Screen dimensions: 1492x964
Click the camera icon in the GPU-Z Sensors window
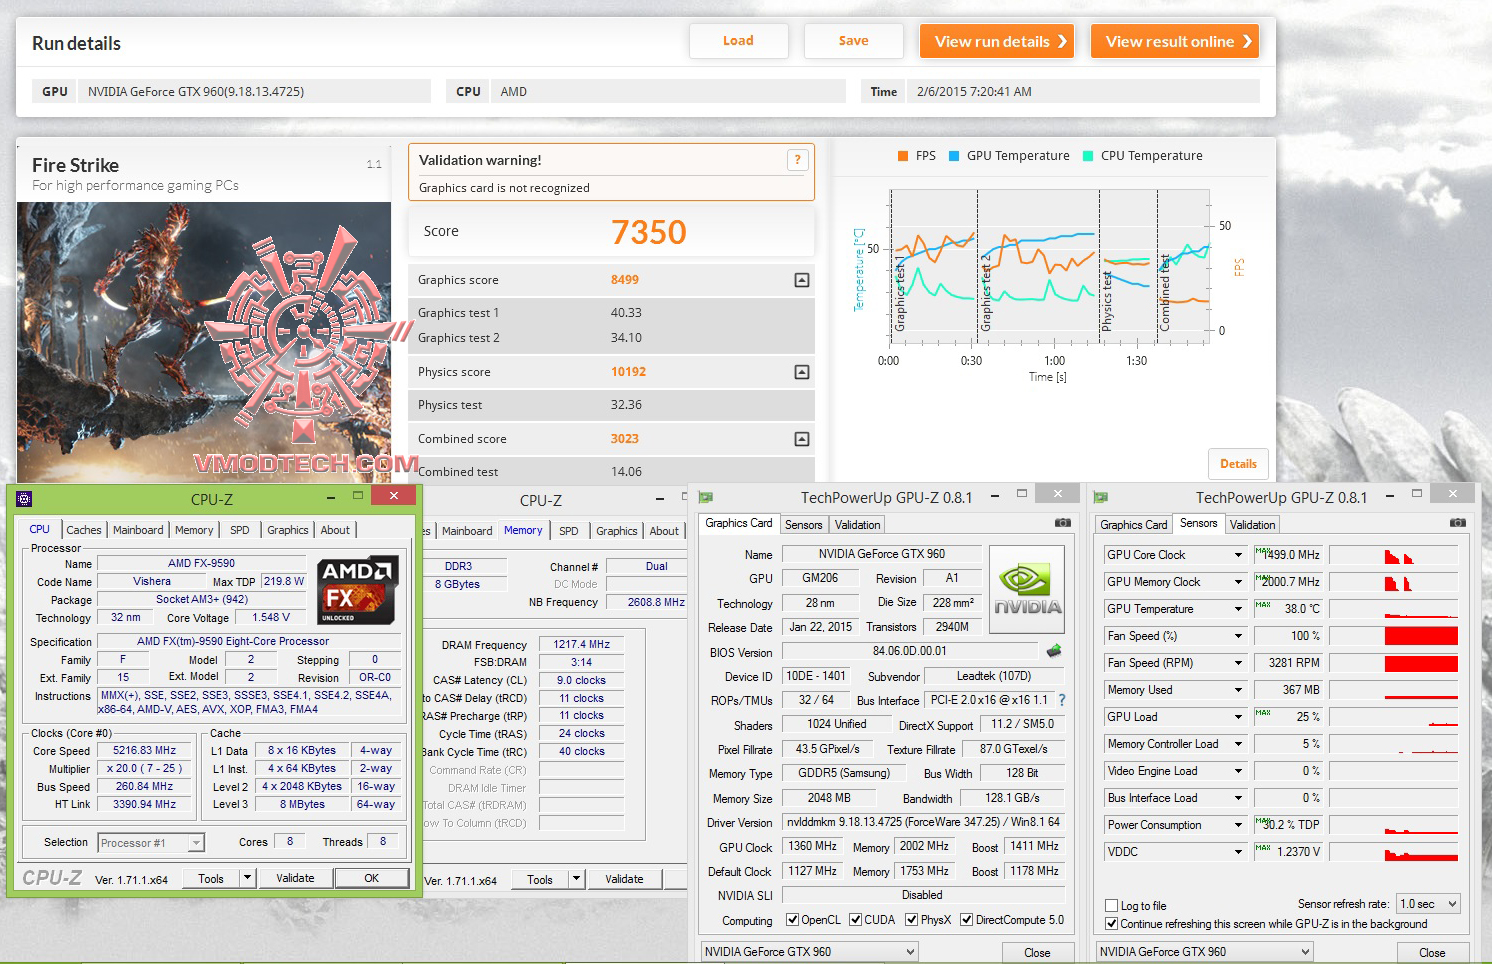pos(1458,523)
